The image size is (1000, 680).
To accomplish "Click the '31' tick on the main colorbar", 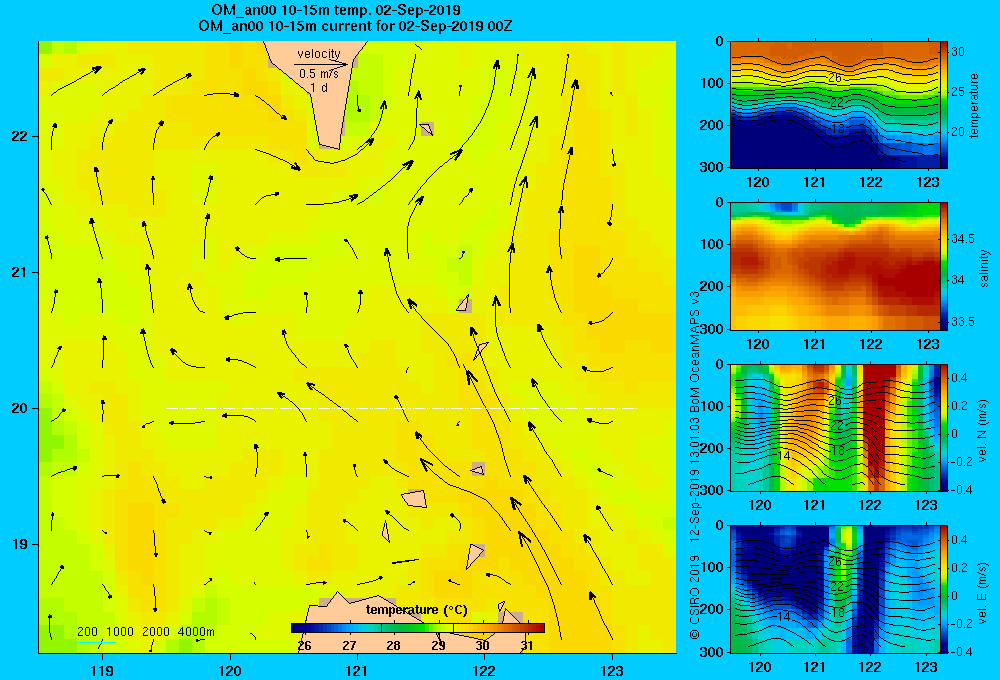I will point(526,646).
